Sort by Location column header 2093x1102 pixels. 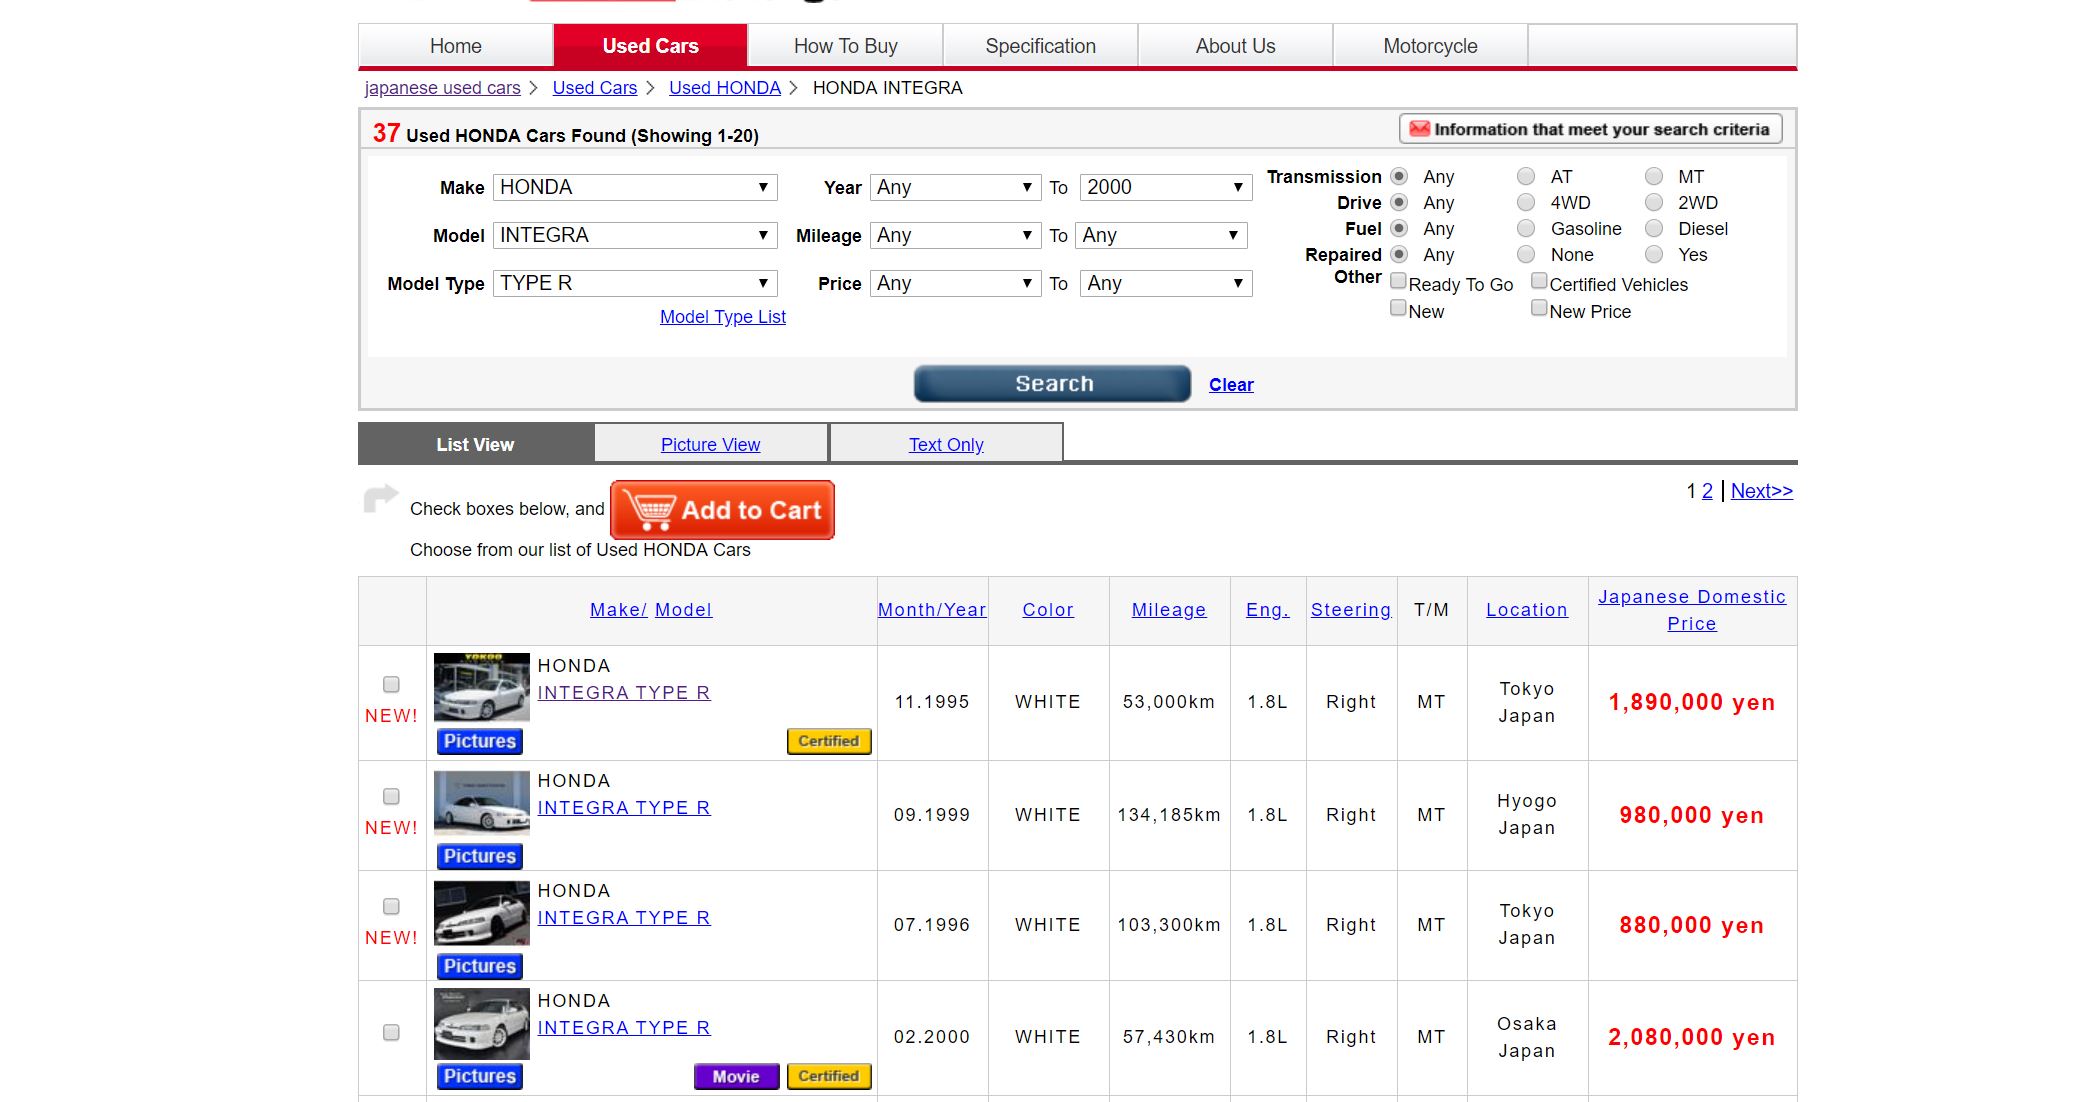point(1527,610)
